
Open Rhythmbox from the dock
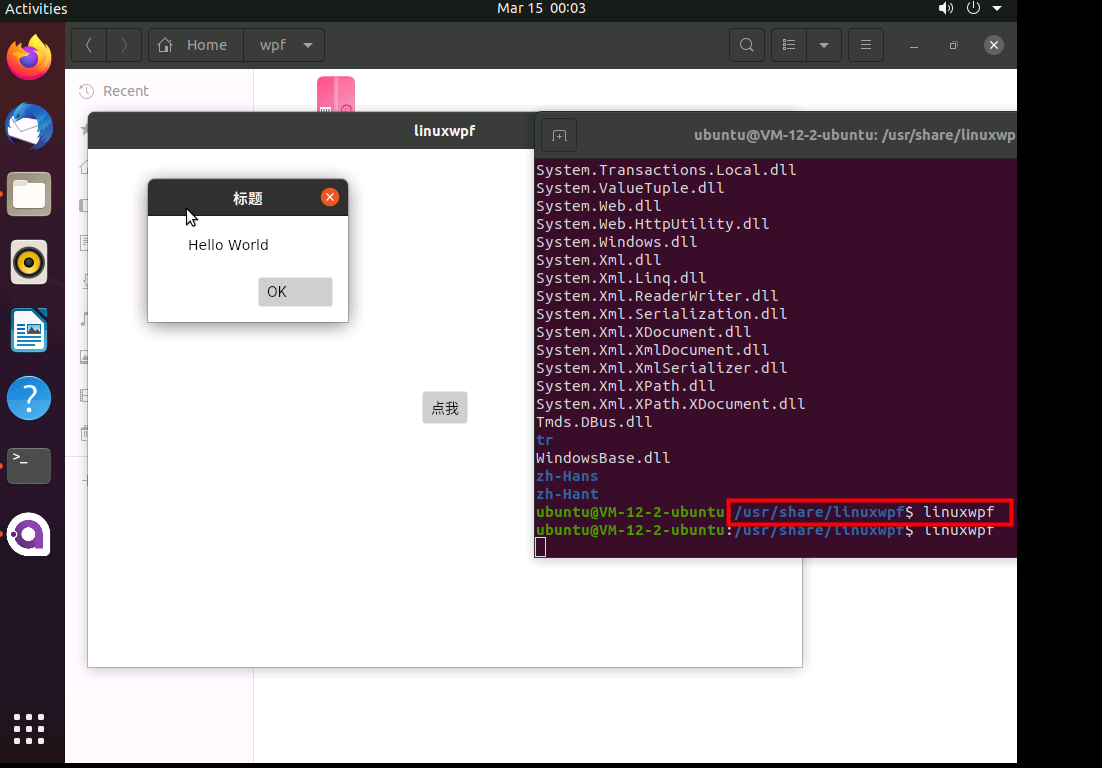tap(29, 263)
